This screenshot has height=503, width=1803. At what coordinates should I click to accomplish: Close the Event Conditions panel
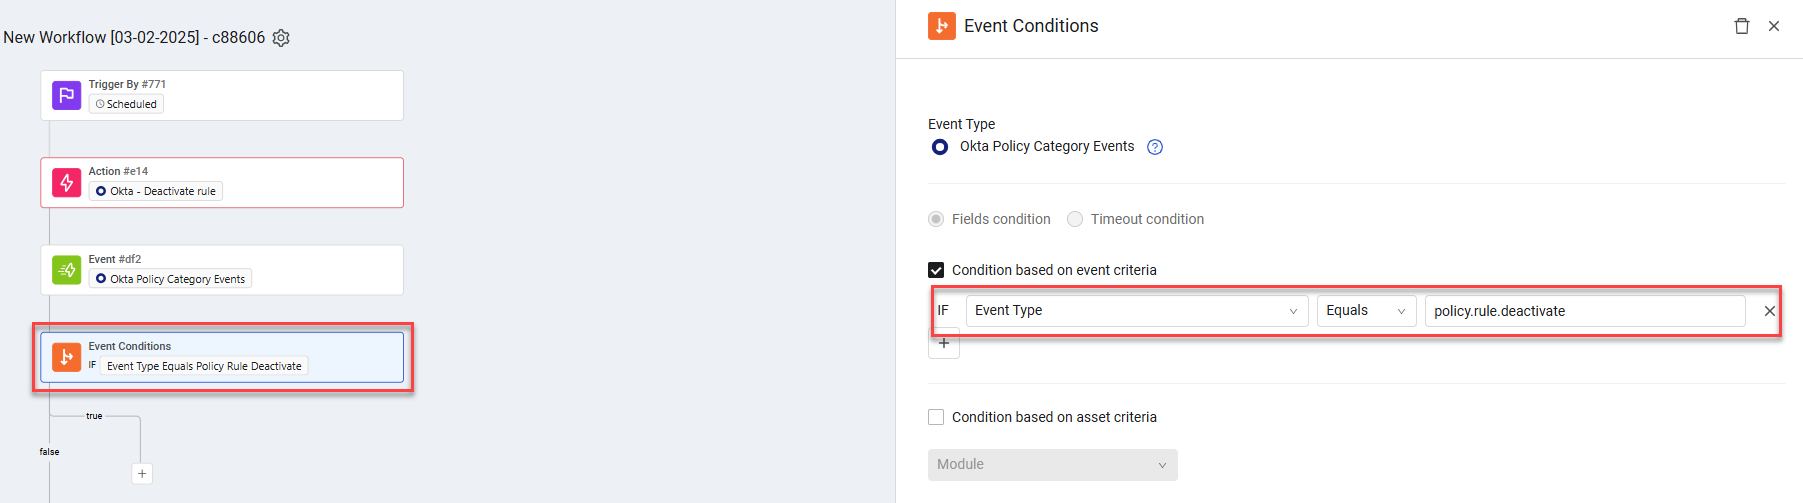coord(1774,26)
